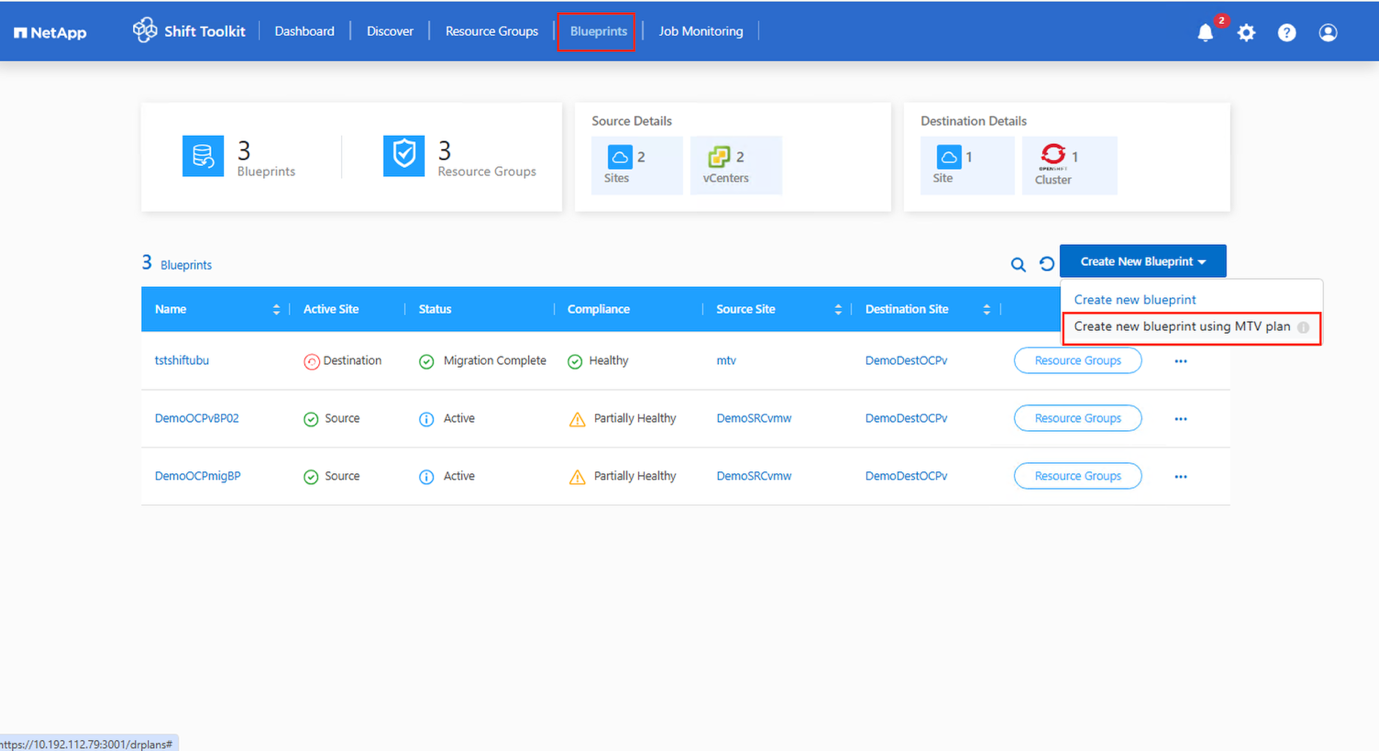Click info icon beside MTV plan option

pyautogui.click(x=1303, y=328)
